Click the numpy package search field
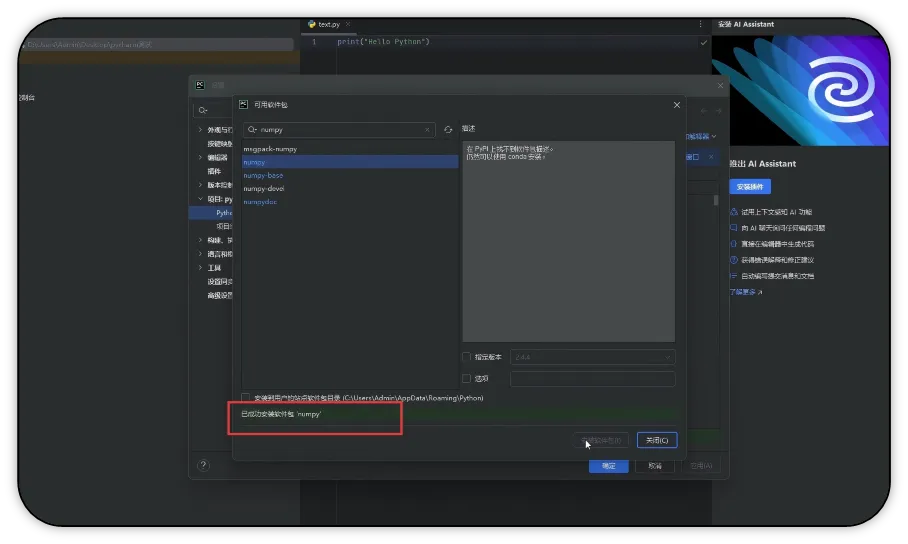 (x=339, y=130)
